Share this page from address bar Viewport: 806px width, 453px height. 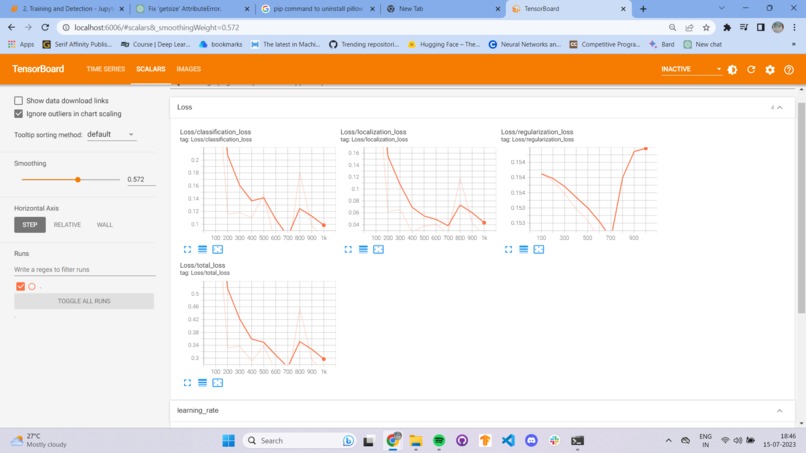(x=689, y=27)
